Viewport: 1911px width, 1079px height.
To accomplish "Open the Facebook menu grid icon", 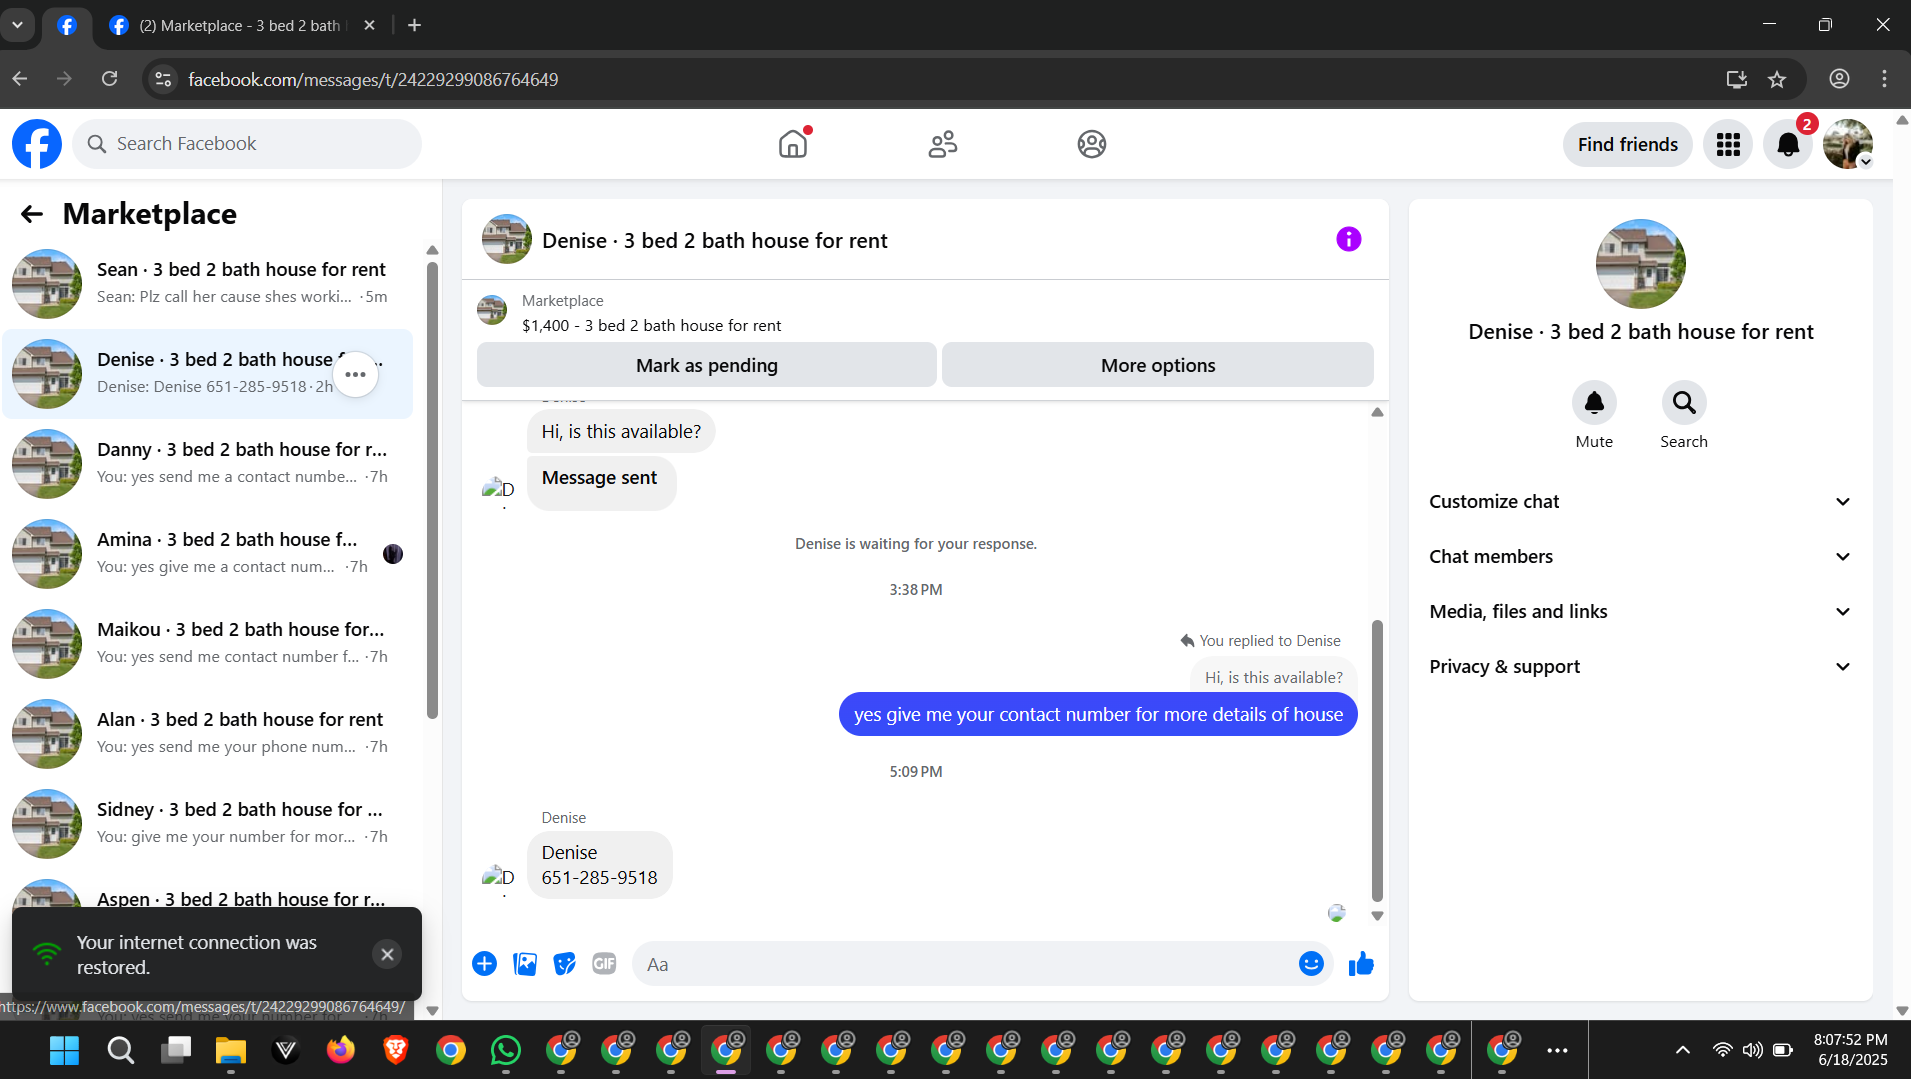I will pos(1728,144).
